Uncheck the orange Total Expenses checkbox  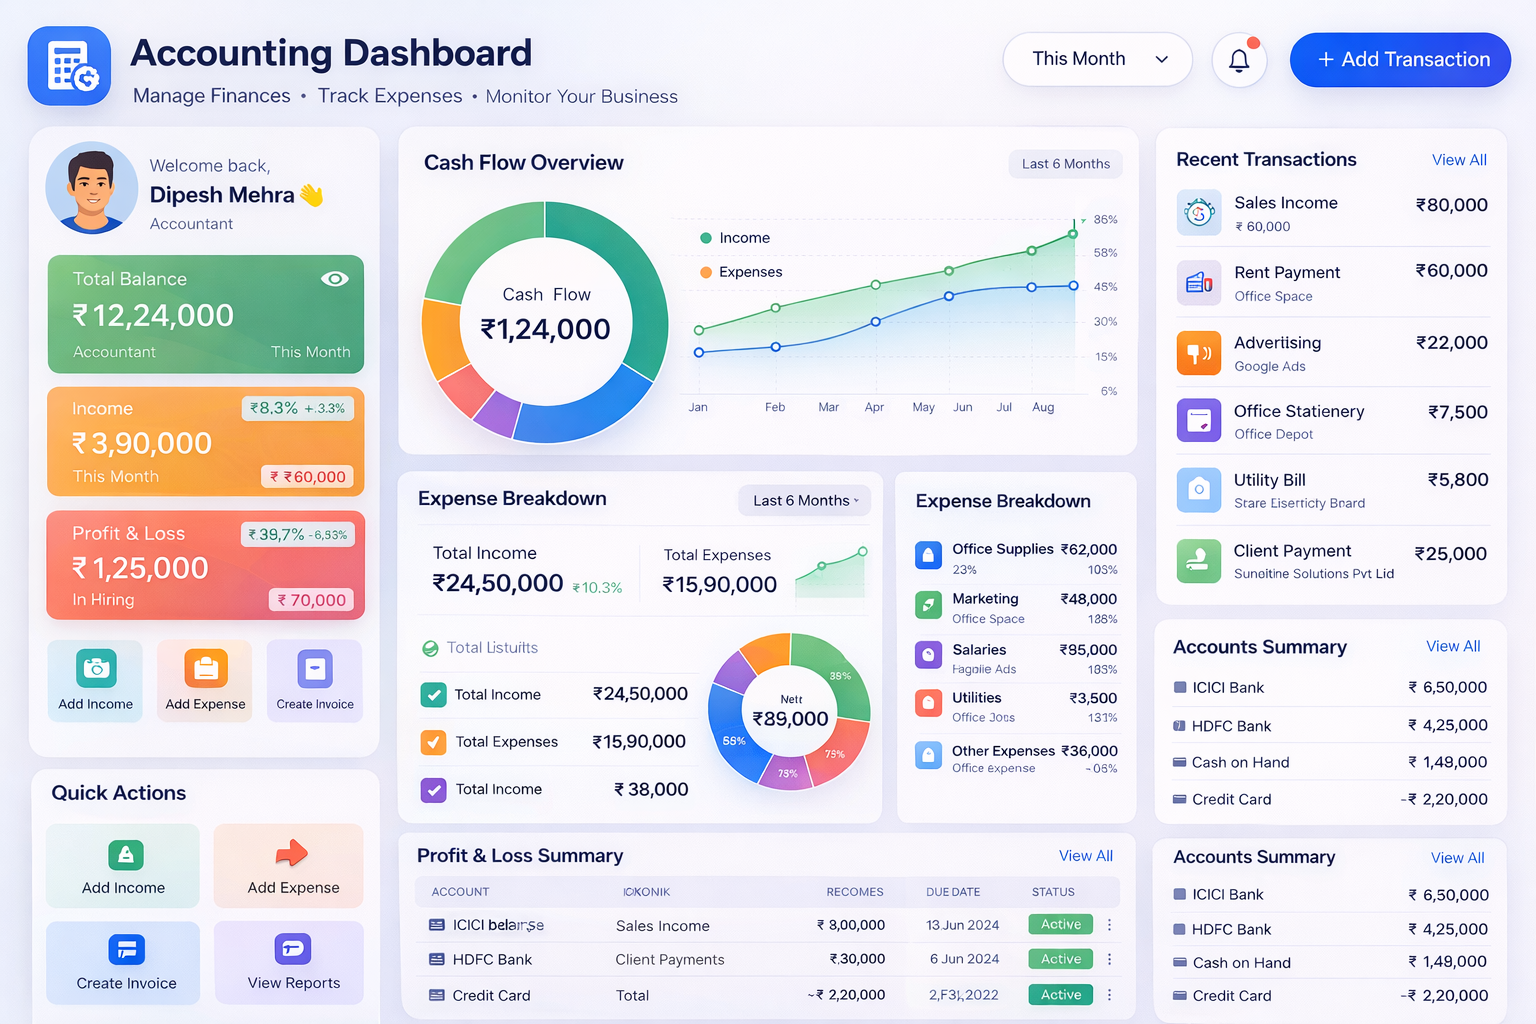(434, 742)
